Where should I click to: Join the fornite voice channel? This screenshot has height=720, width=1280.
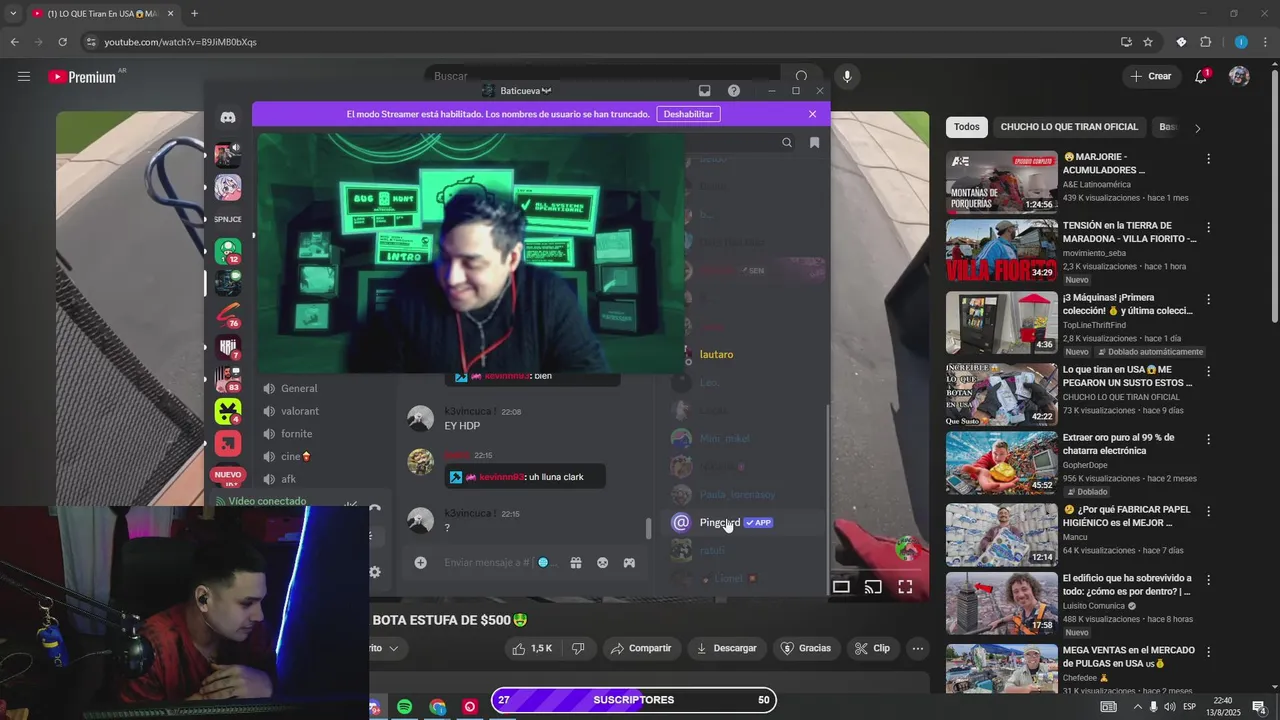click(297, 434)
